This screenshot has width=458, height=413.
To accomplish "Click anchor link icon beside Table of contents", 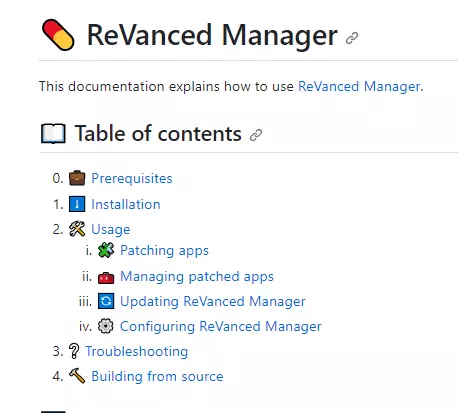I will tap(256, 135).
